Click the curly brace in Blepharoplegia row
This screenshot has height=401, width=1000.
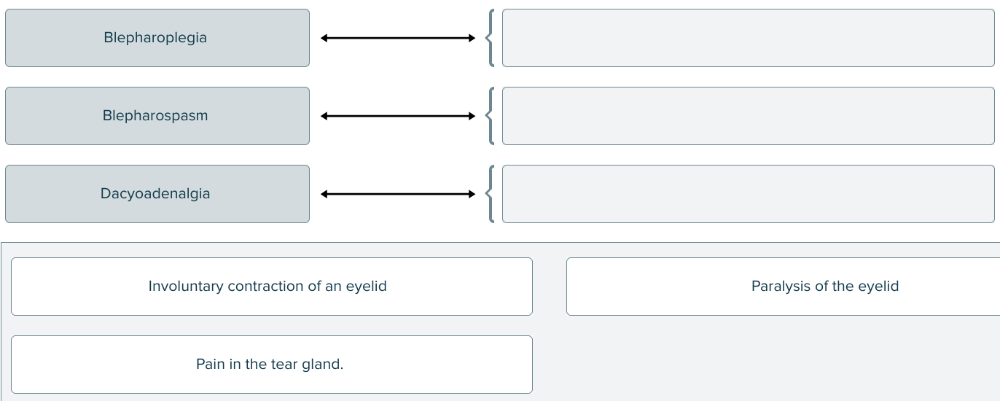pos(489,38)
